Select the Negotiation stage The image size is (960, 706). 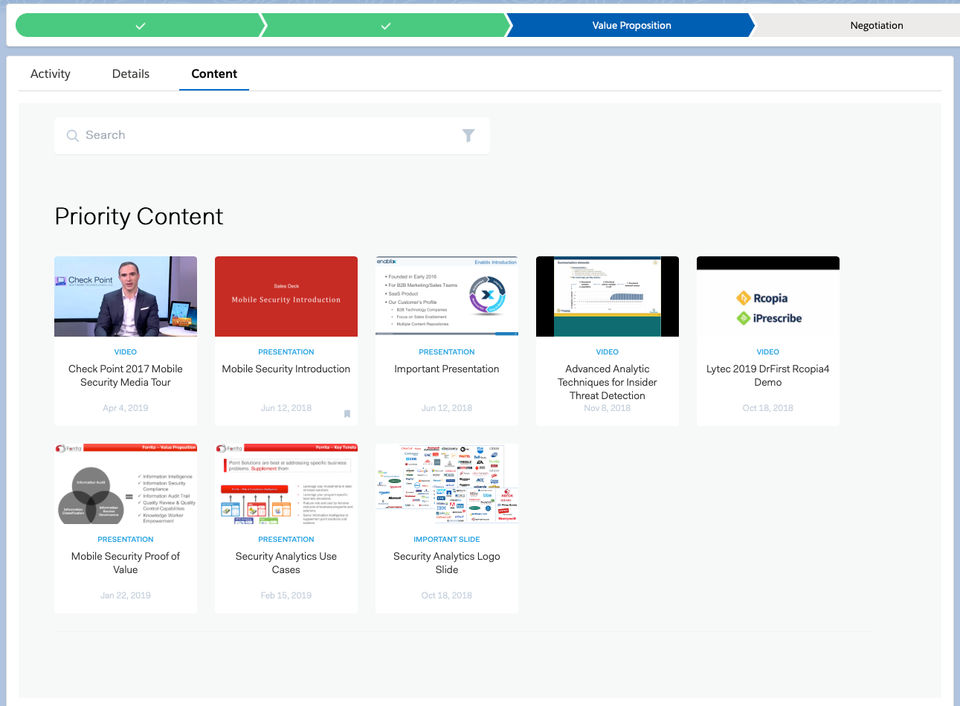876,25
